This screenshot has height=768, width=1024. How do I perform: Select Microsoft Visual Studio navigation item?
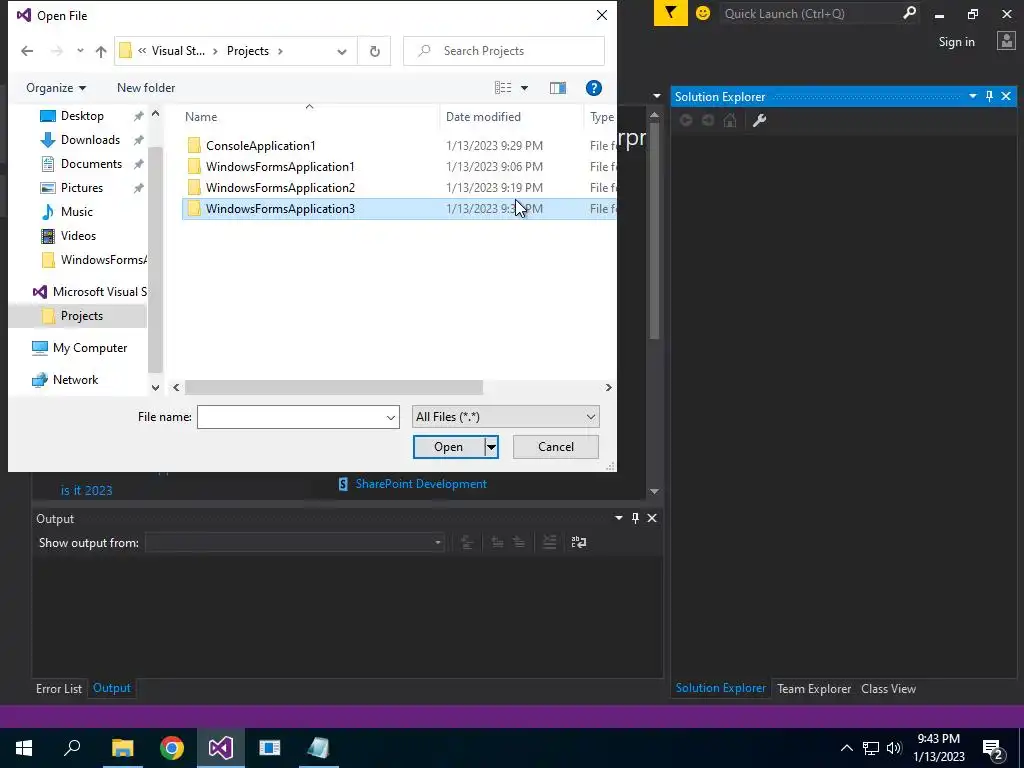[x=89, y=292]
